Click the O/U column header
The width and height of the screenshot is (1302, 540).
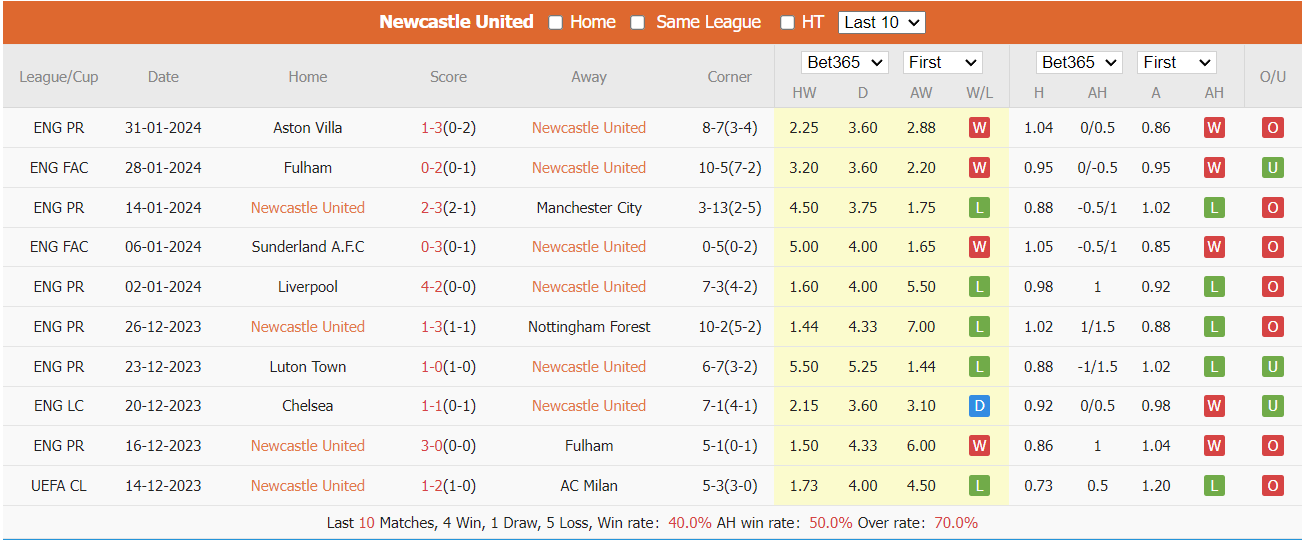(1273, 77)
